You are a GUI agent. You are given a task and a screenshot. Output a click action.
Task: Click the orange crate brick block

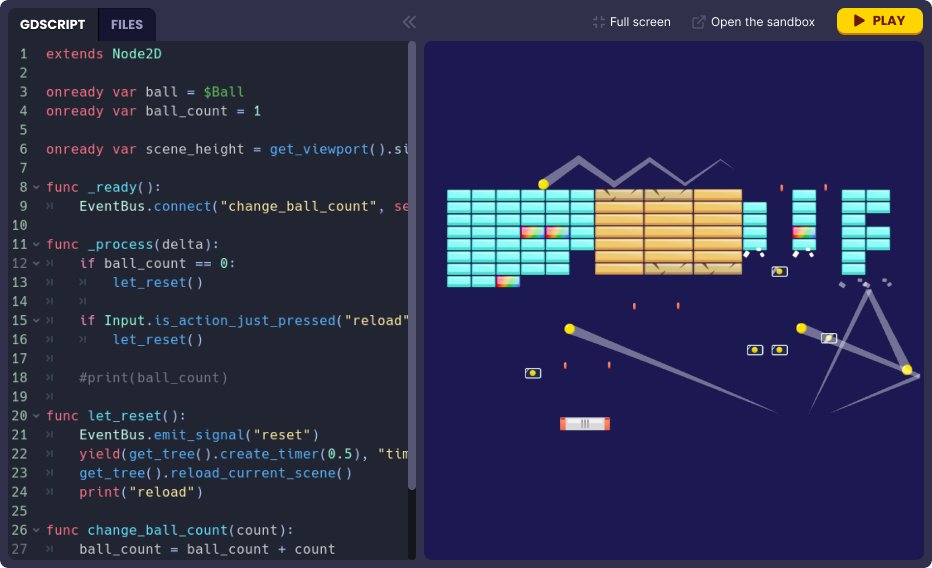pos(668,232)
